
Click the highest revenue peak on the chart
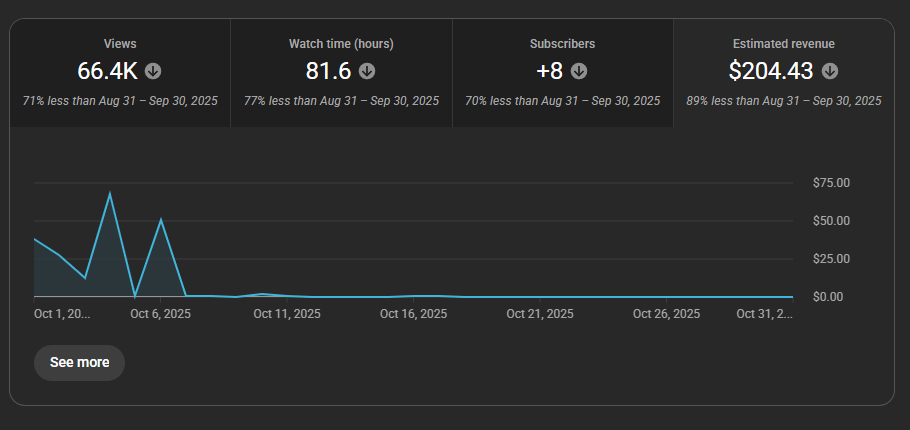tap(110, 193)
